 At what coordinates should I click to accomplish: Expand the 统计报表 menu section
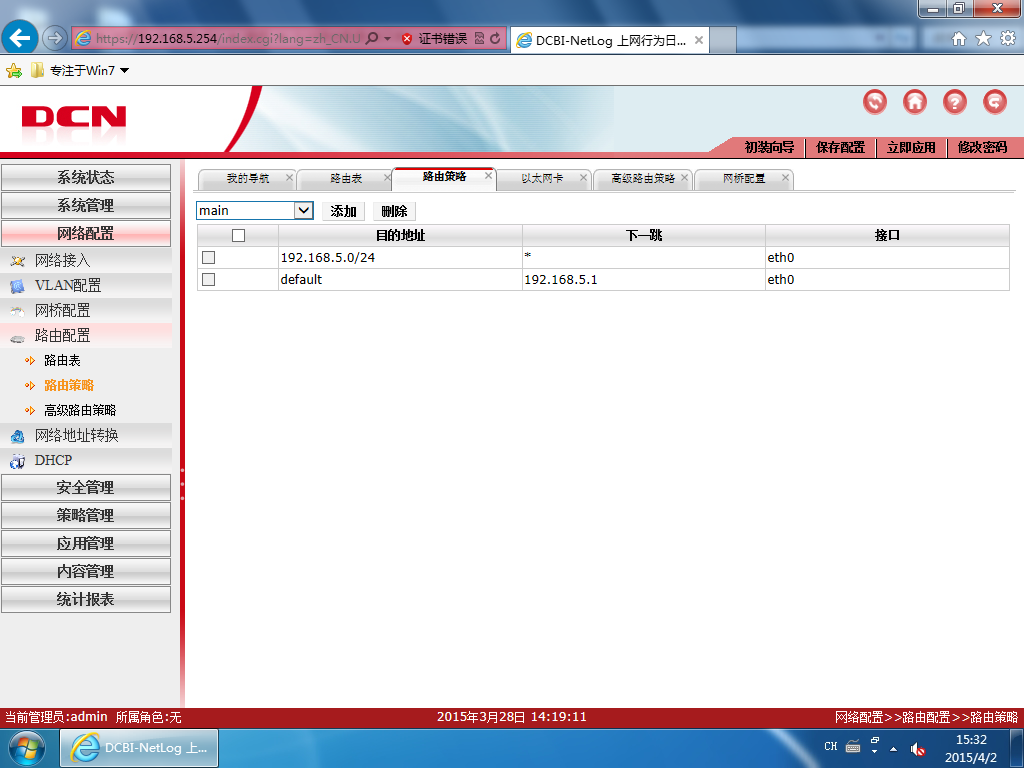tap(86, 600)
